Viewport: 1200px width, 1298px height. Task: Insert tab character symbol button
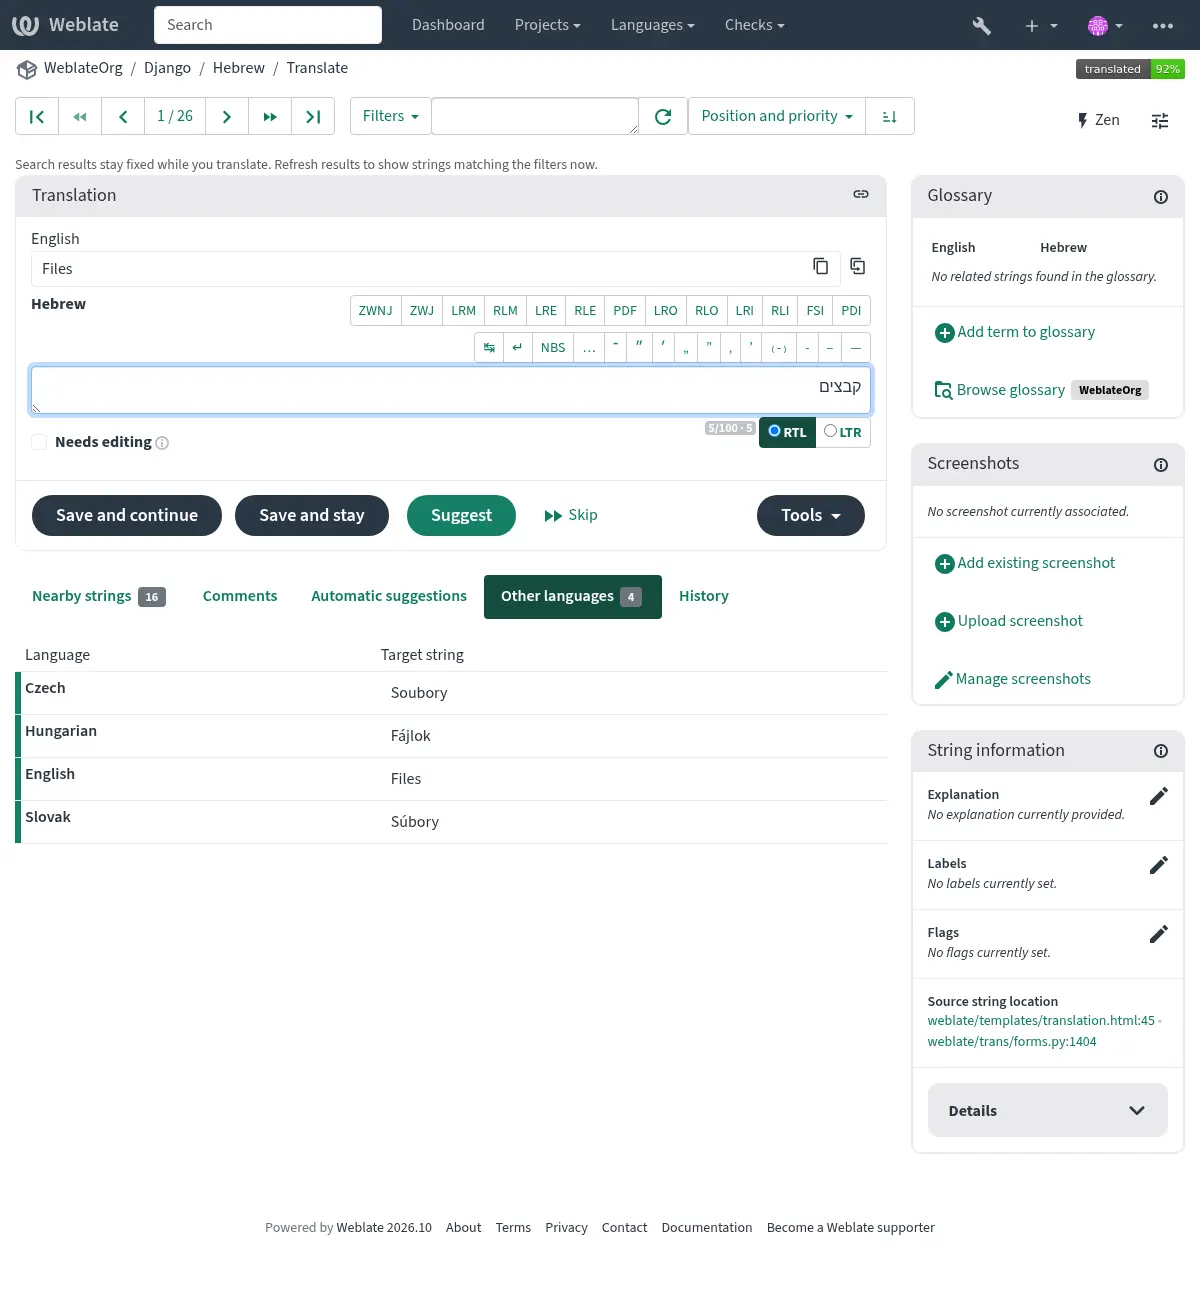pos(489,347)
